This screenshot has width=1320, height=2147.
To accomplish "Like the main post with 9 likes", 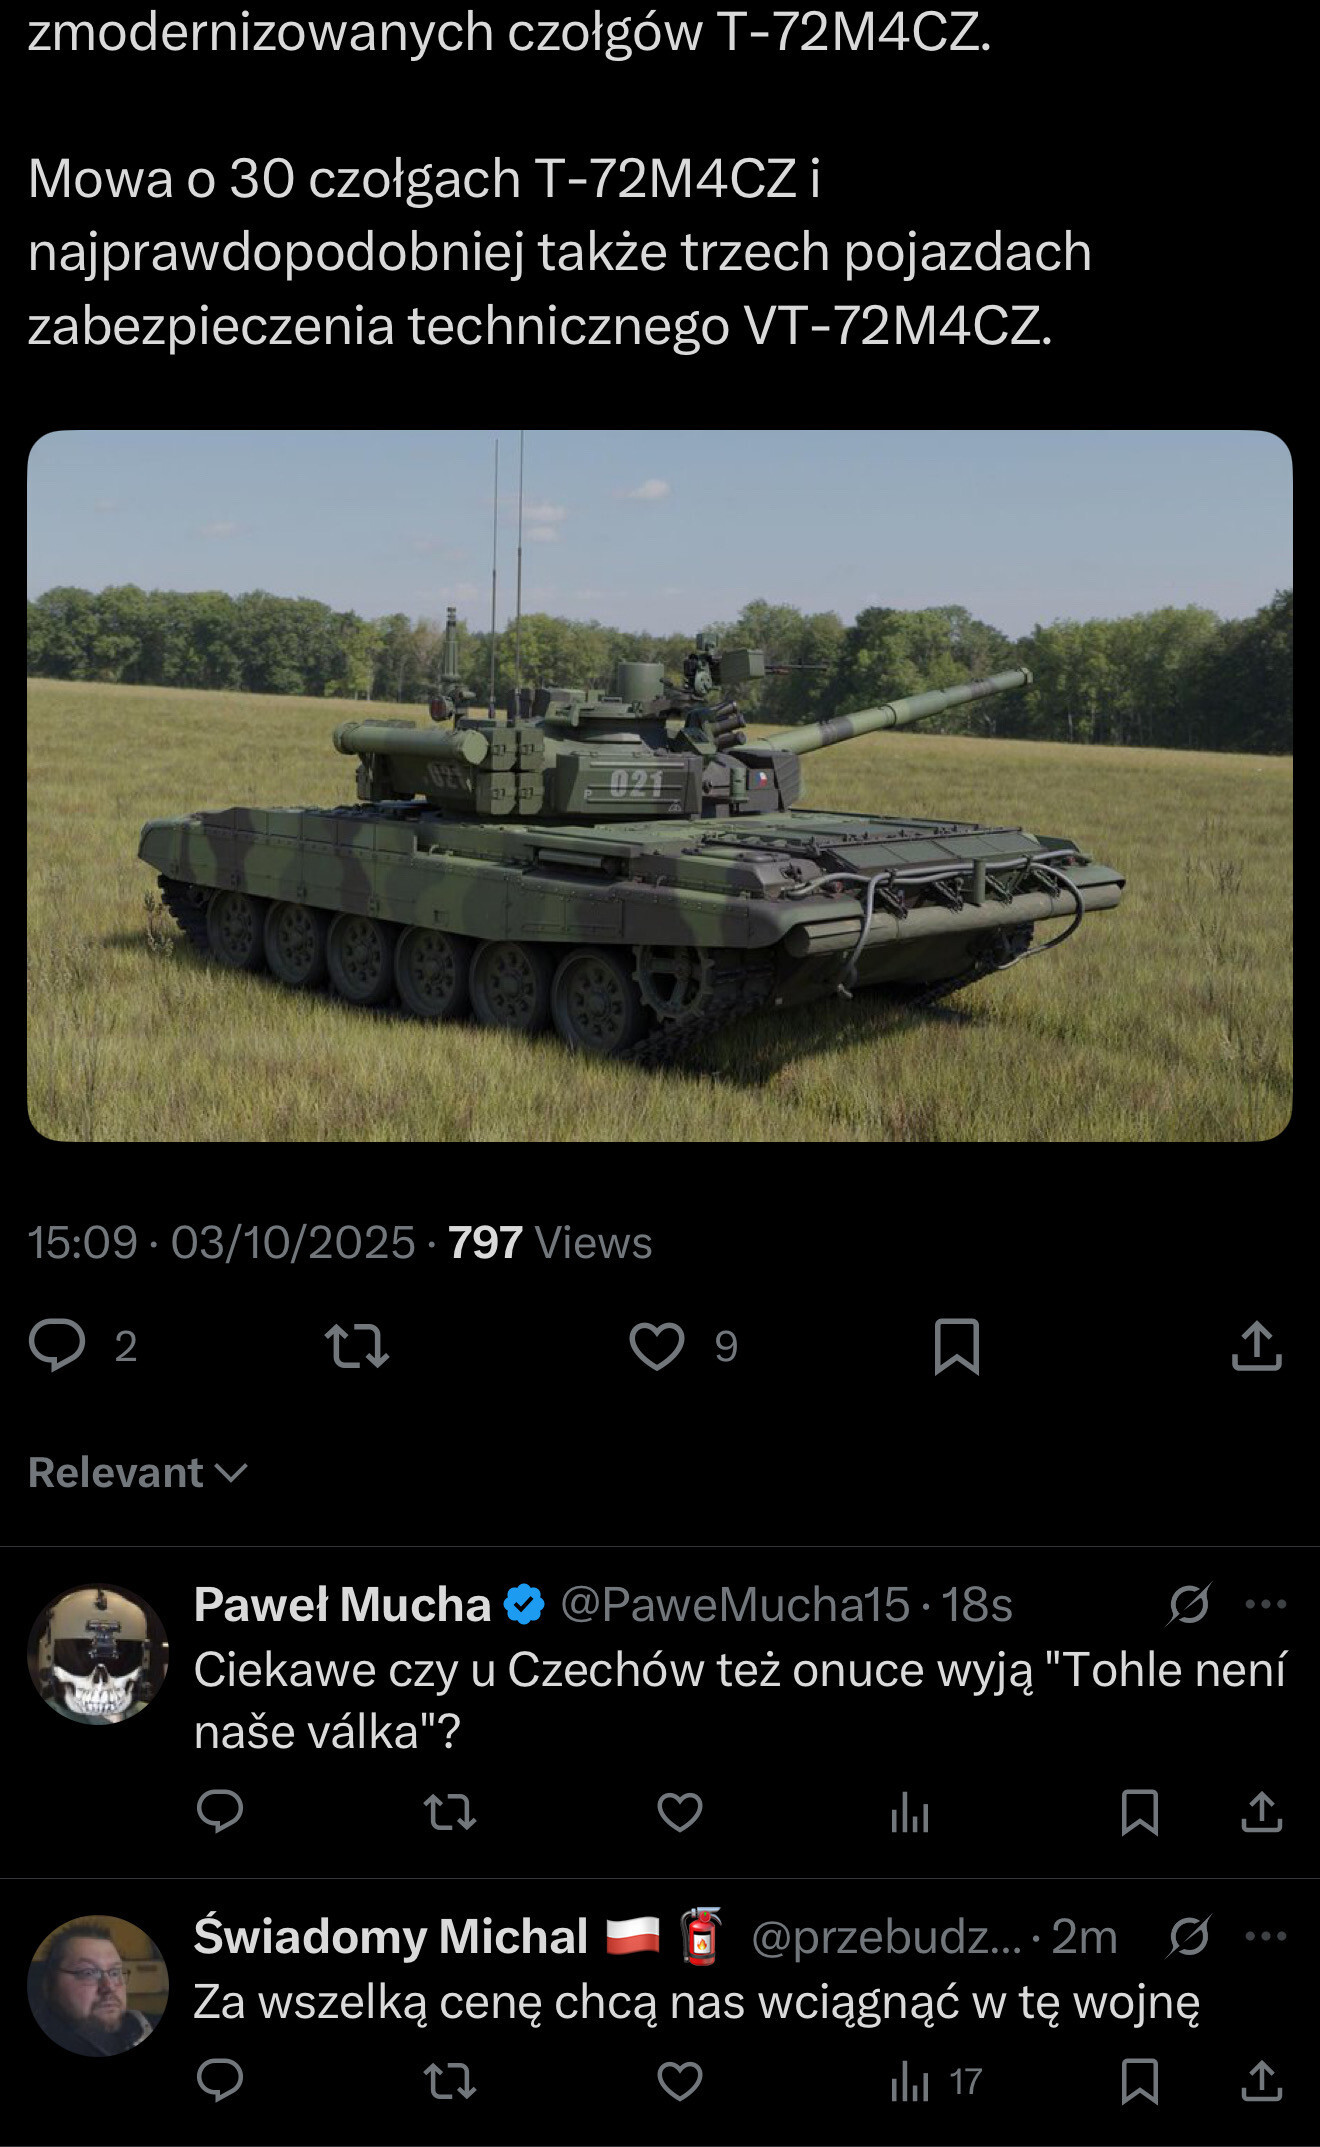I will [x=657, y=1345].
